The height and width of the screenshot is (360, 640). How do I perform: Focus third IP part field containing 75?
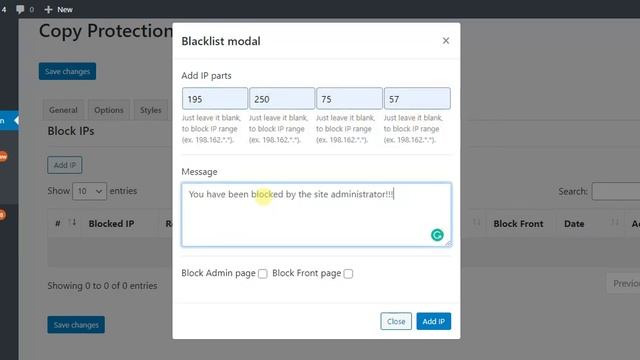tap(349, 98)
